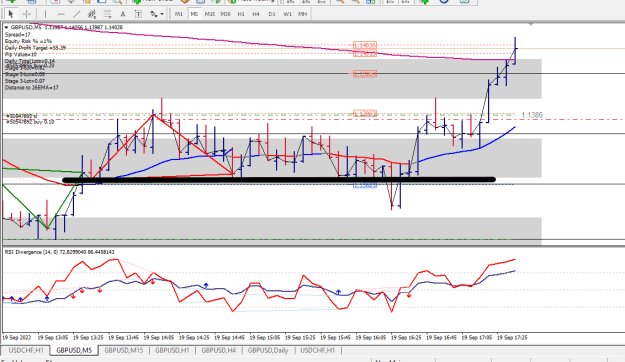Click the arrows objects tool icon

point(153,14)
